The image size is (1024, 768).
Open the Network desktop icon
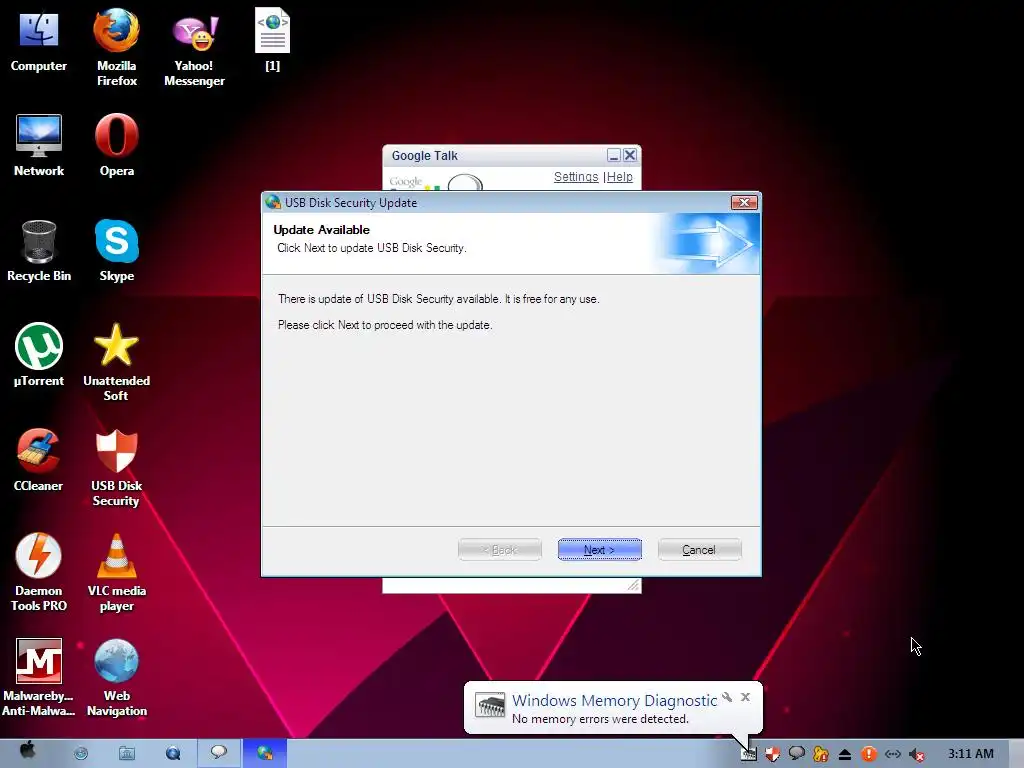point(39,145)
